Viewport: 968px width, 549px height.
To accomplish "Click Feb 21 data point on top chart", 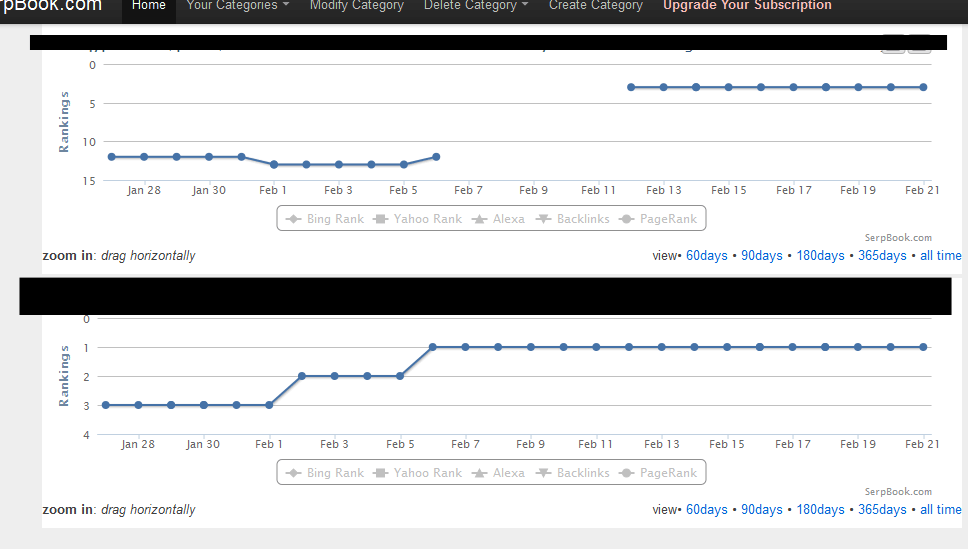I will [923, 87].
